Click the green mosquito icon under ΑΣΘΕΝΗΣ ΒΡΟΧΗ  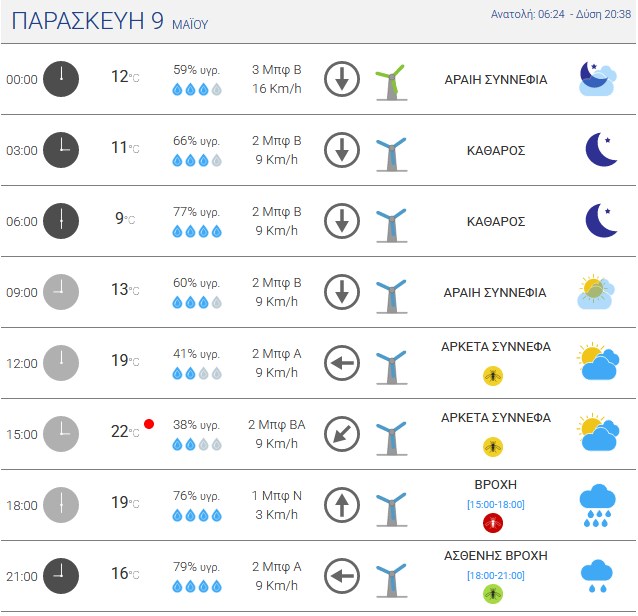tap(493, 594)
